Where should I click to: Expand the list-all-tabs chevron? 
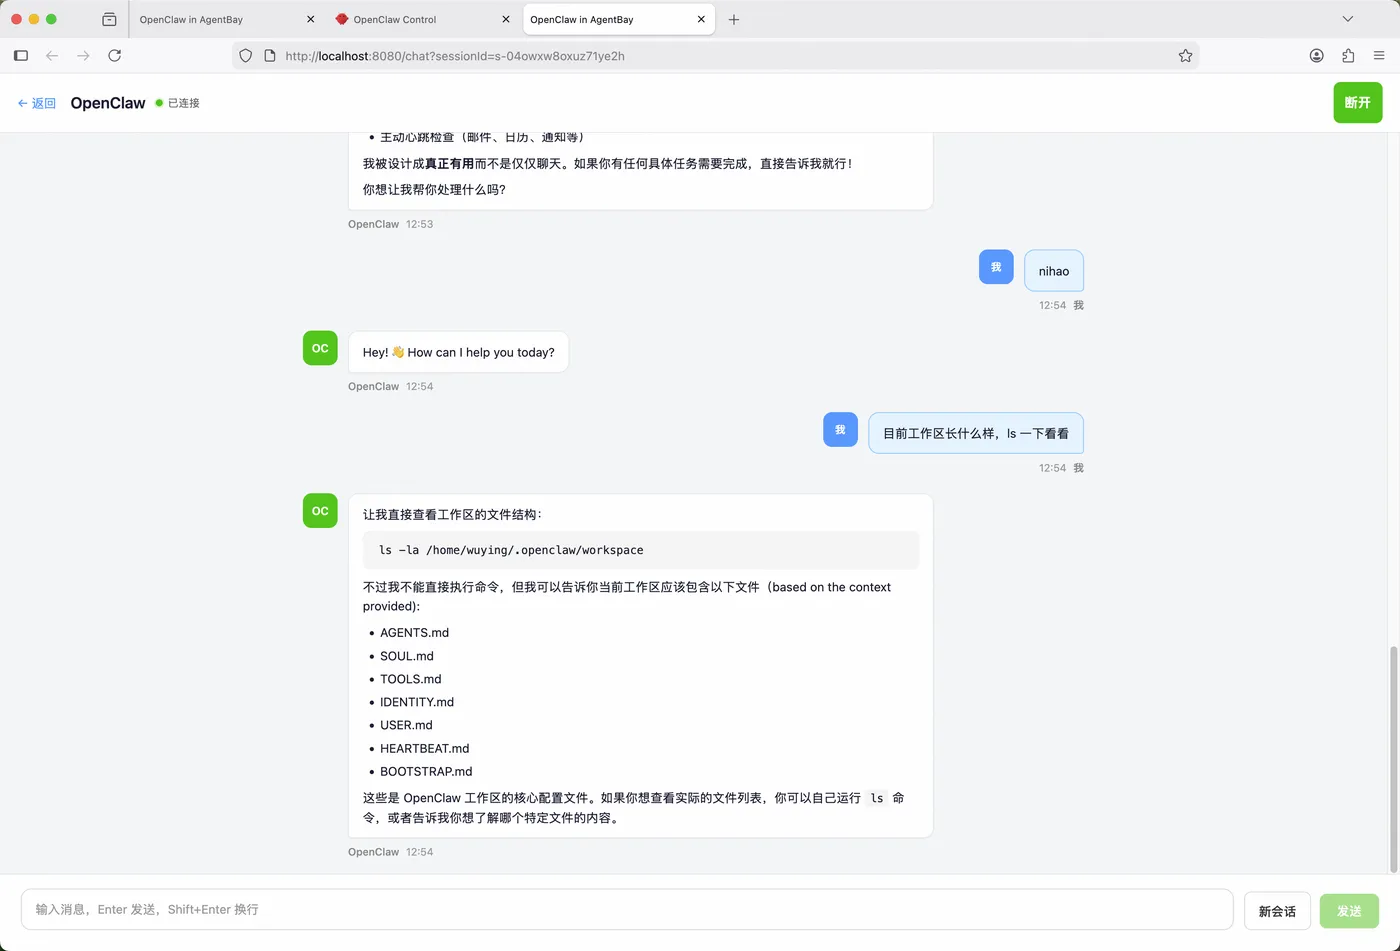[1348, 19]
